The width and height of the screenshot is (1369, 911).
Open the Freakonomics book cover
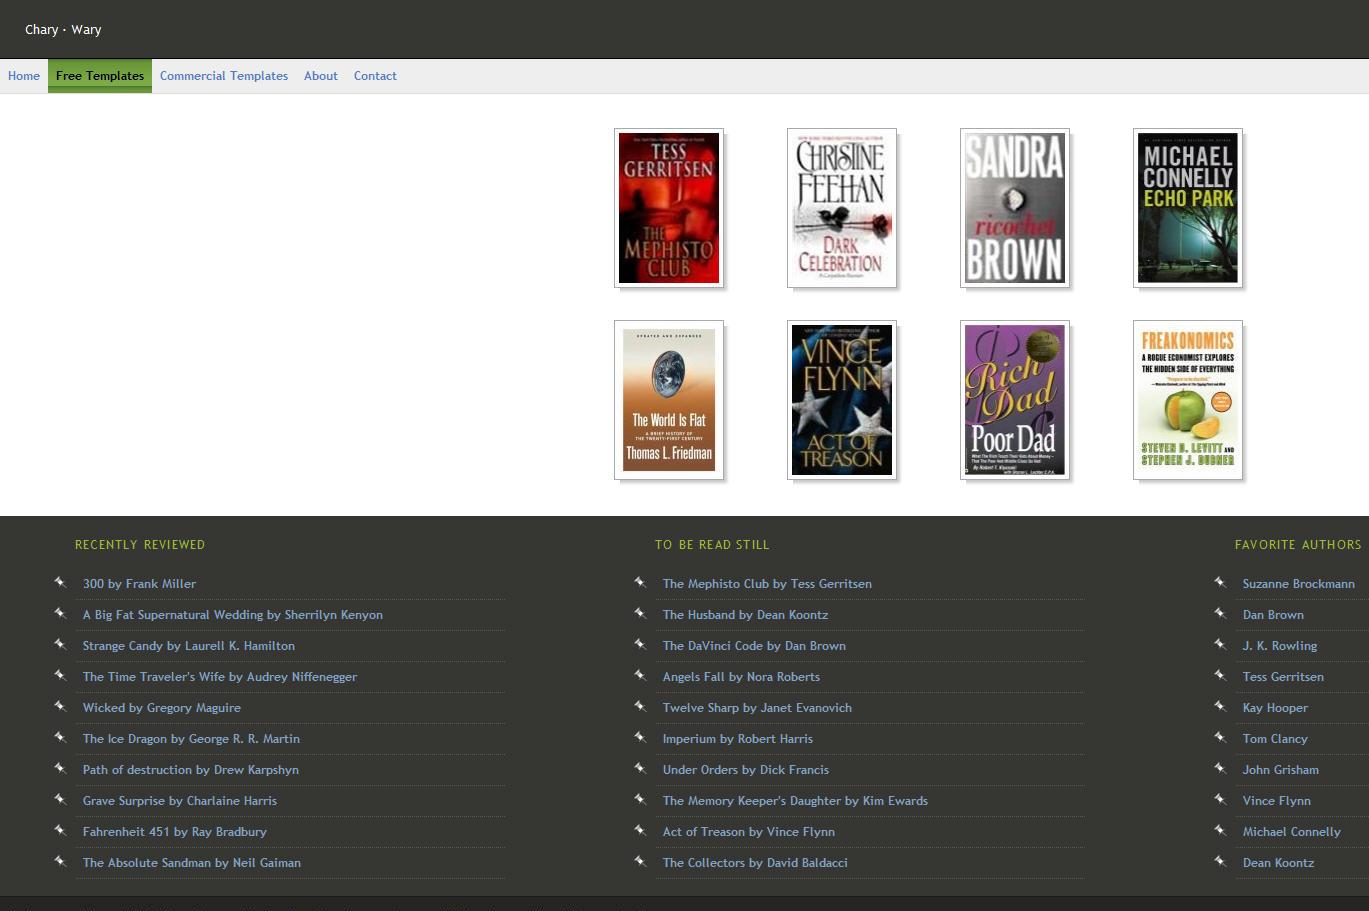point(1188,400)
